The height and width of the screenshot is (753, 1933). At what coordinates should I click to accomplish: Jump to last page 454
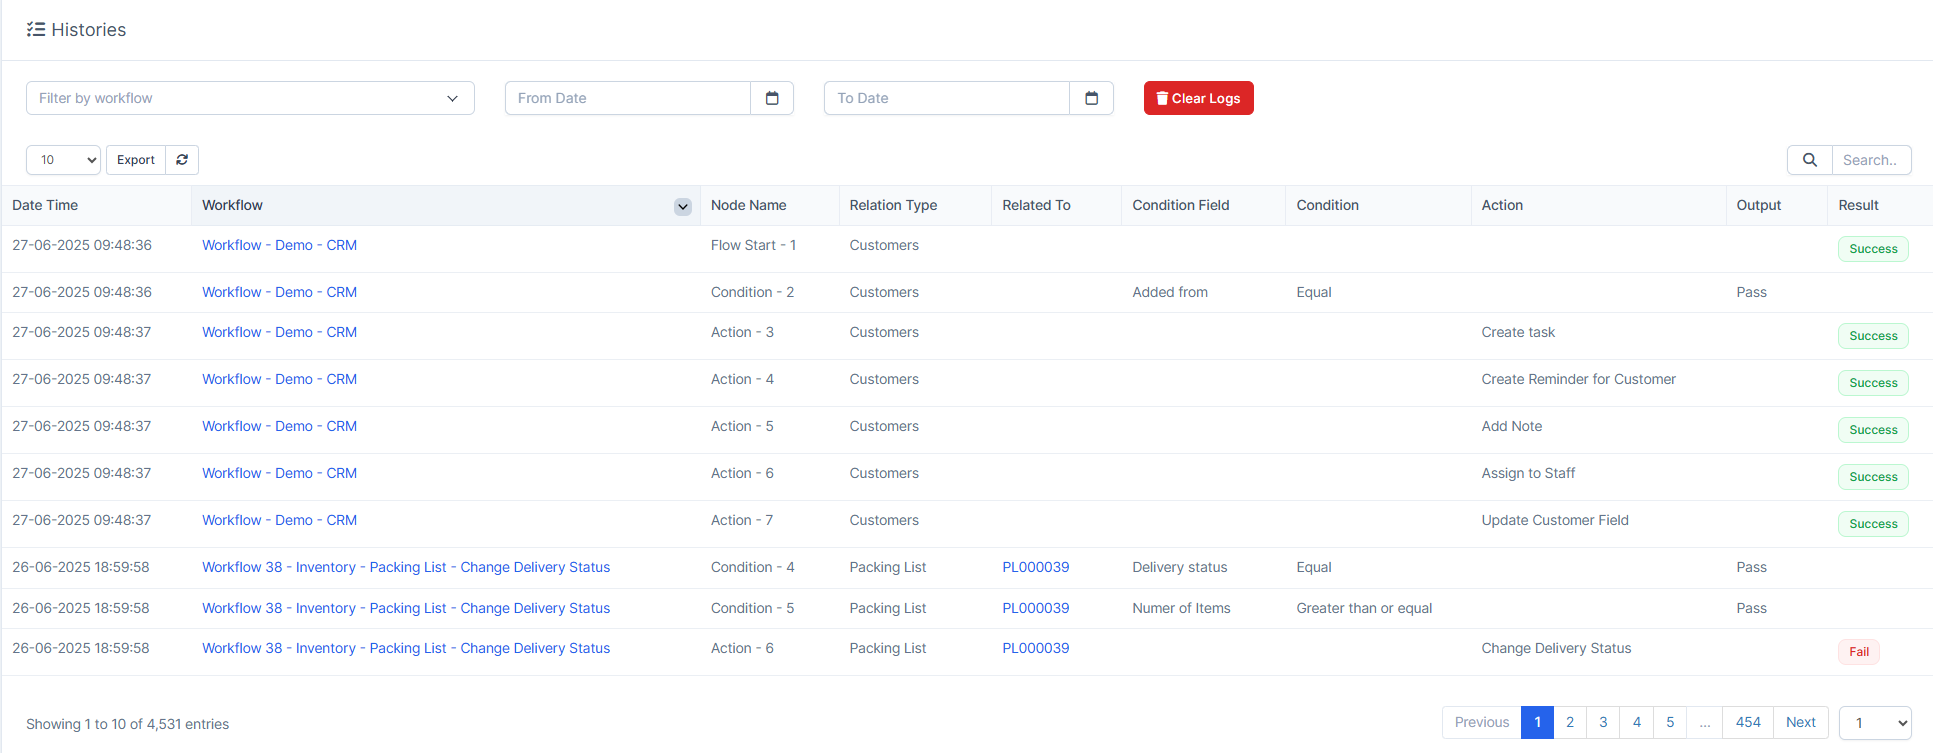1748,722
